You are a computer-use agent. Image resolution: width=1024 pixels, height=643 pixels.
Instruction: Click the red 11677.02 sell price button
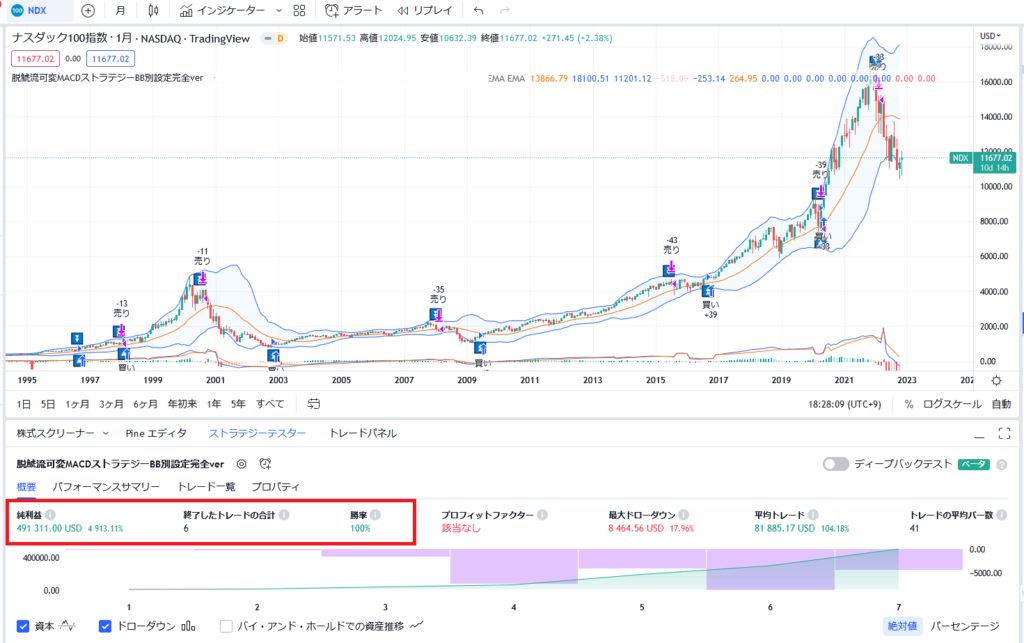35,59
